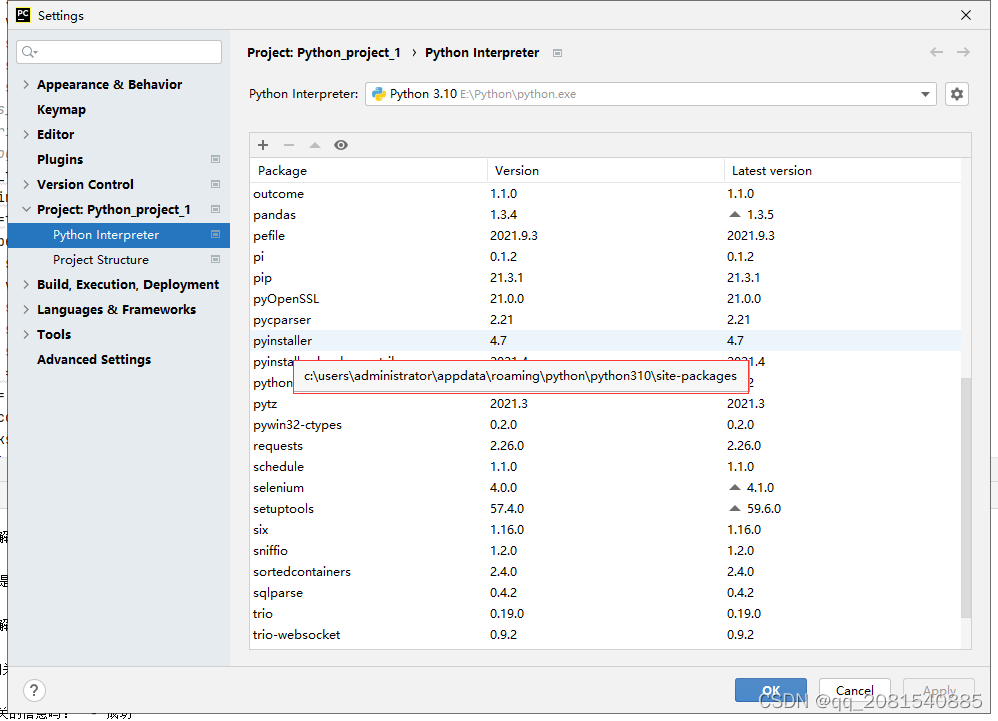Image resolution: width=998 pixels, height=721 pixels.
Task: Click Project: Python_project_1 breadcrumb
Action: click(x=324, y=53)
